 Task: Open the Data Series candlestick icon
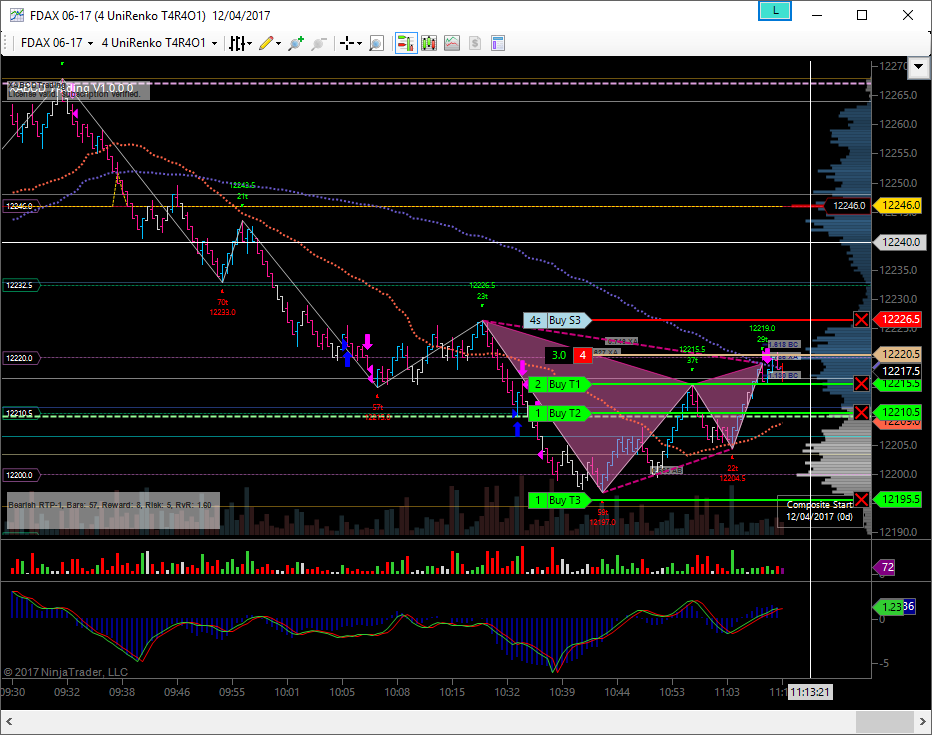pos(429,43)
